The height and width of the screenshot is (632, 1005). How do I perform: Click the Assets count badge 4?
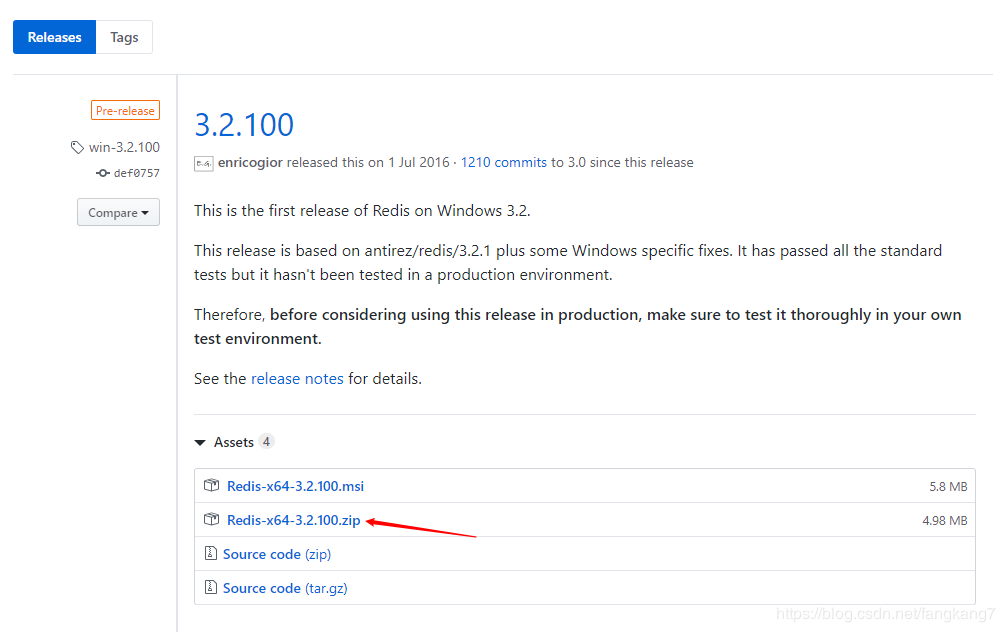pyautogui.click(x=266, y=442)
